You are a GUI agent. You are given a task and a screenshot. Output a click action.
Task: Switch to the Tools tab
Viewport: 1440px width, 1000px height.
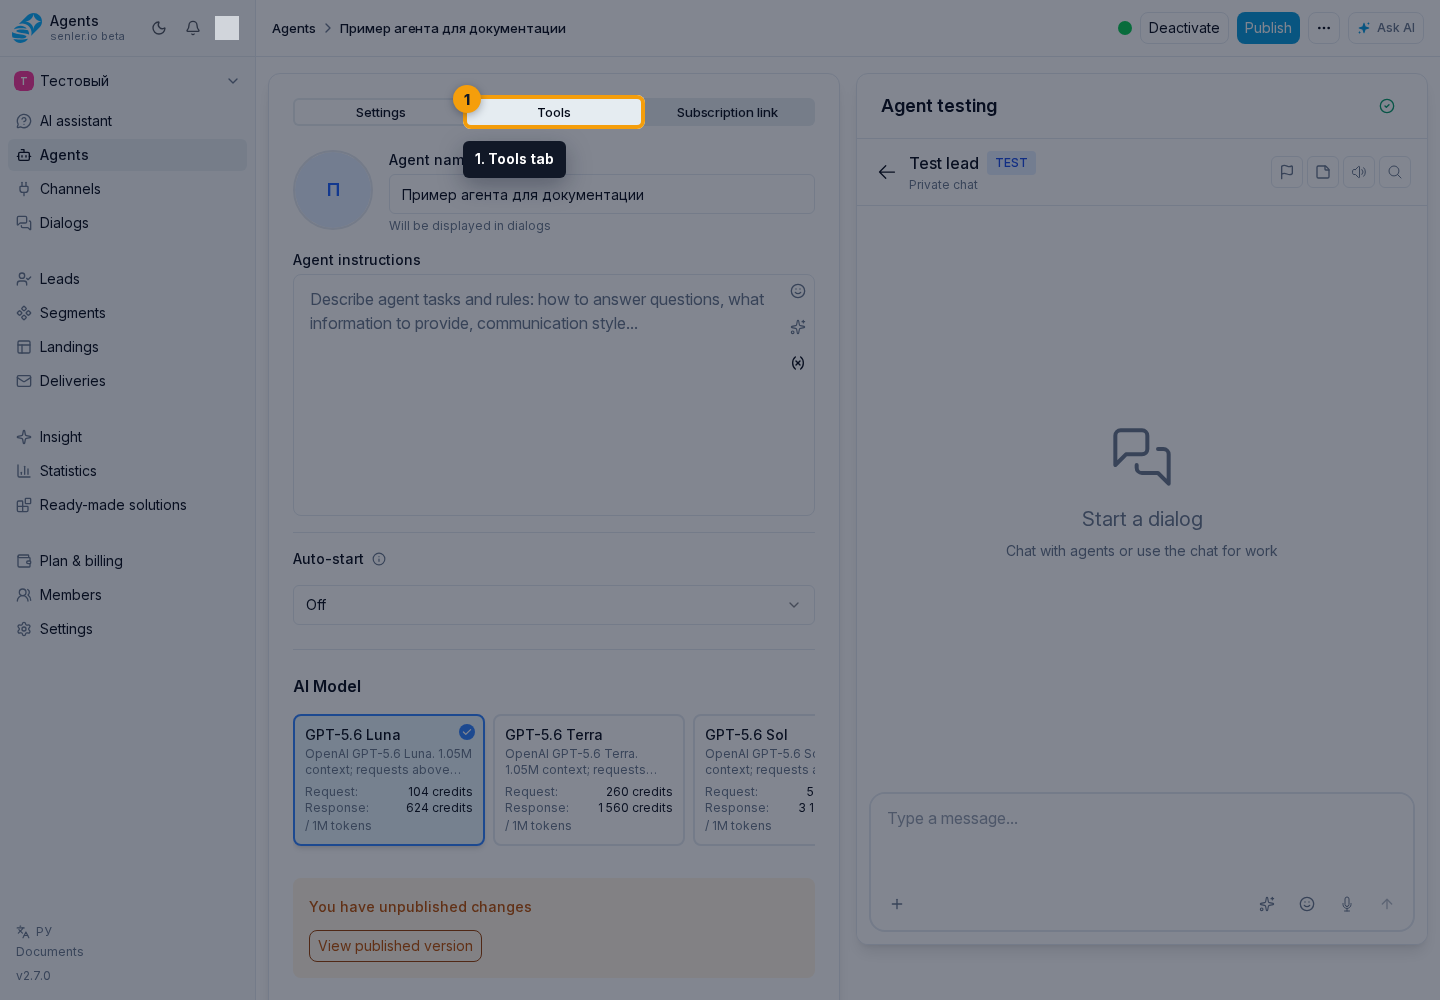pyautogui.click(x=554, y=112)
